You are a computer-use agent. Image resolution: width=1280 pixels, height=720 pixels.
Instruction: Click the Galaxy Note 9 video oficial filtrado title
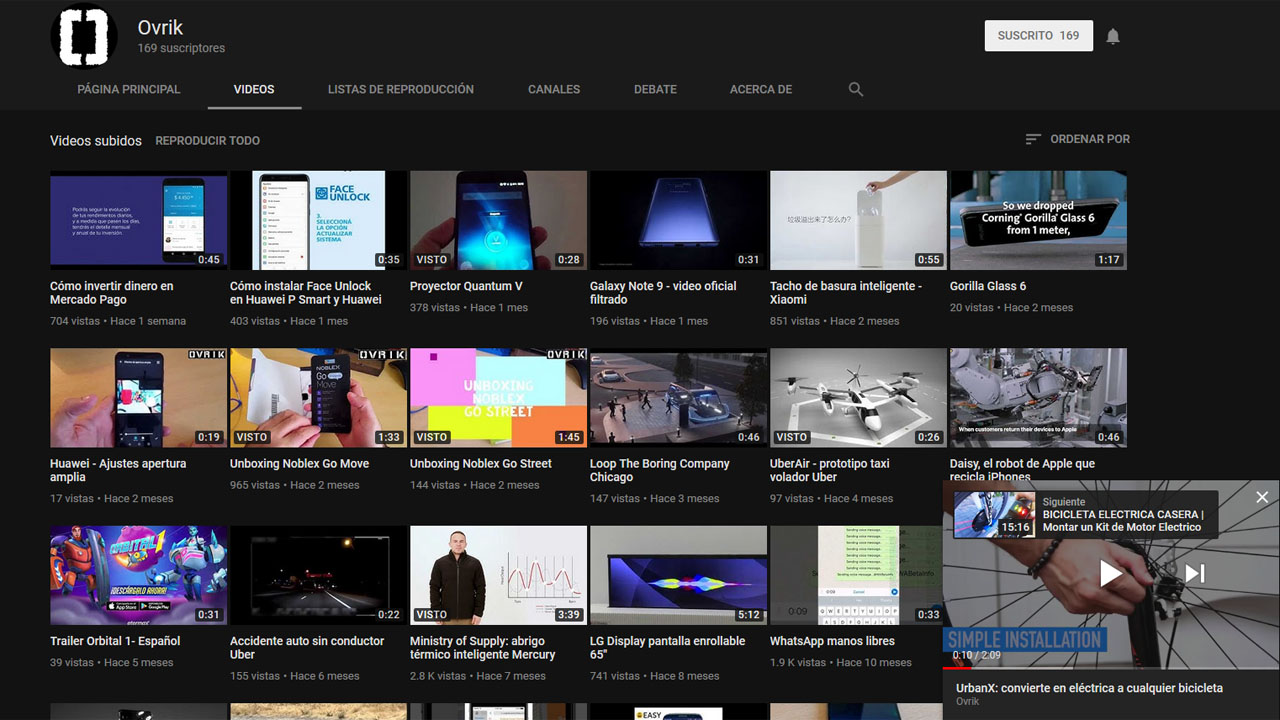(663, 293)
